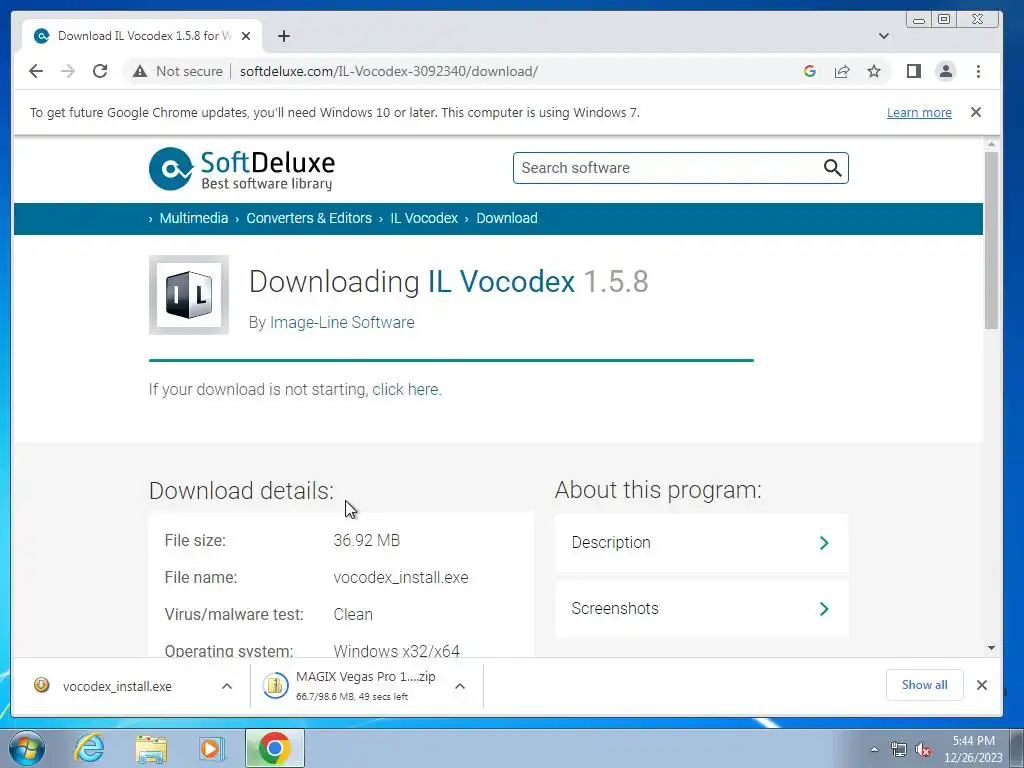Open the Chrome three-dot menu
The image size is (1024, 768).
978,71
